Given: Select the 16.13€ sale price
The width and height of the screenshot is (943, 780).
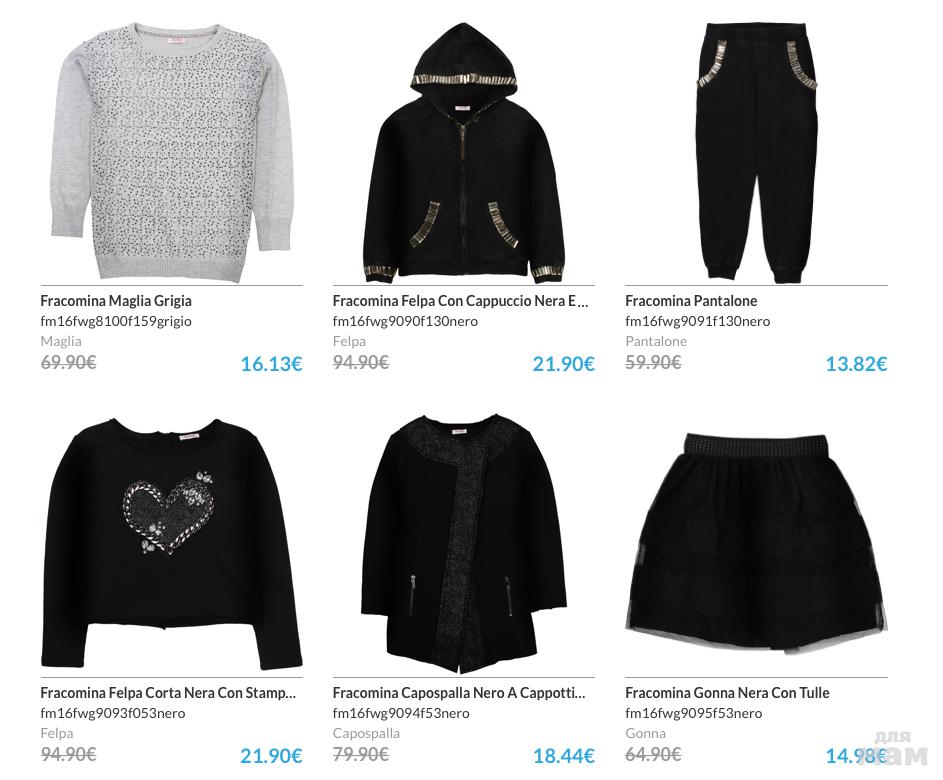Looking at the screenshot, I should point(271,364).
